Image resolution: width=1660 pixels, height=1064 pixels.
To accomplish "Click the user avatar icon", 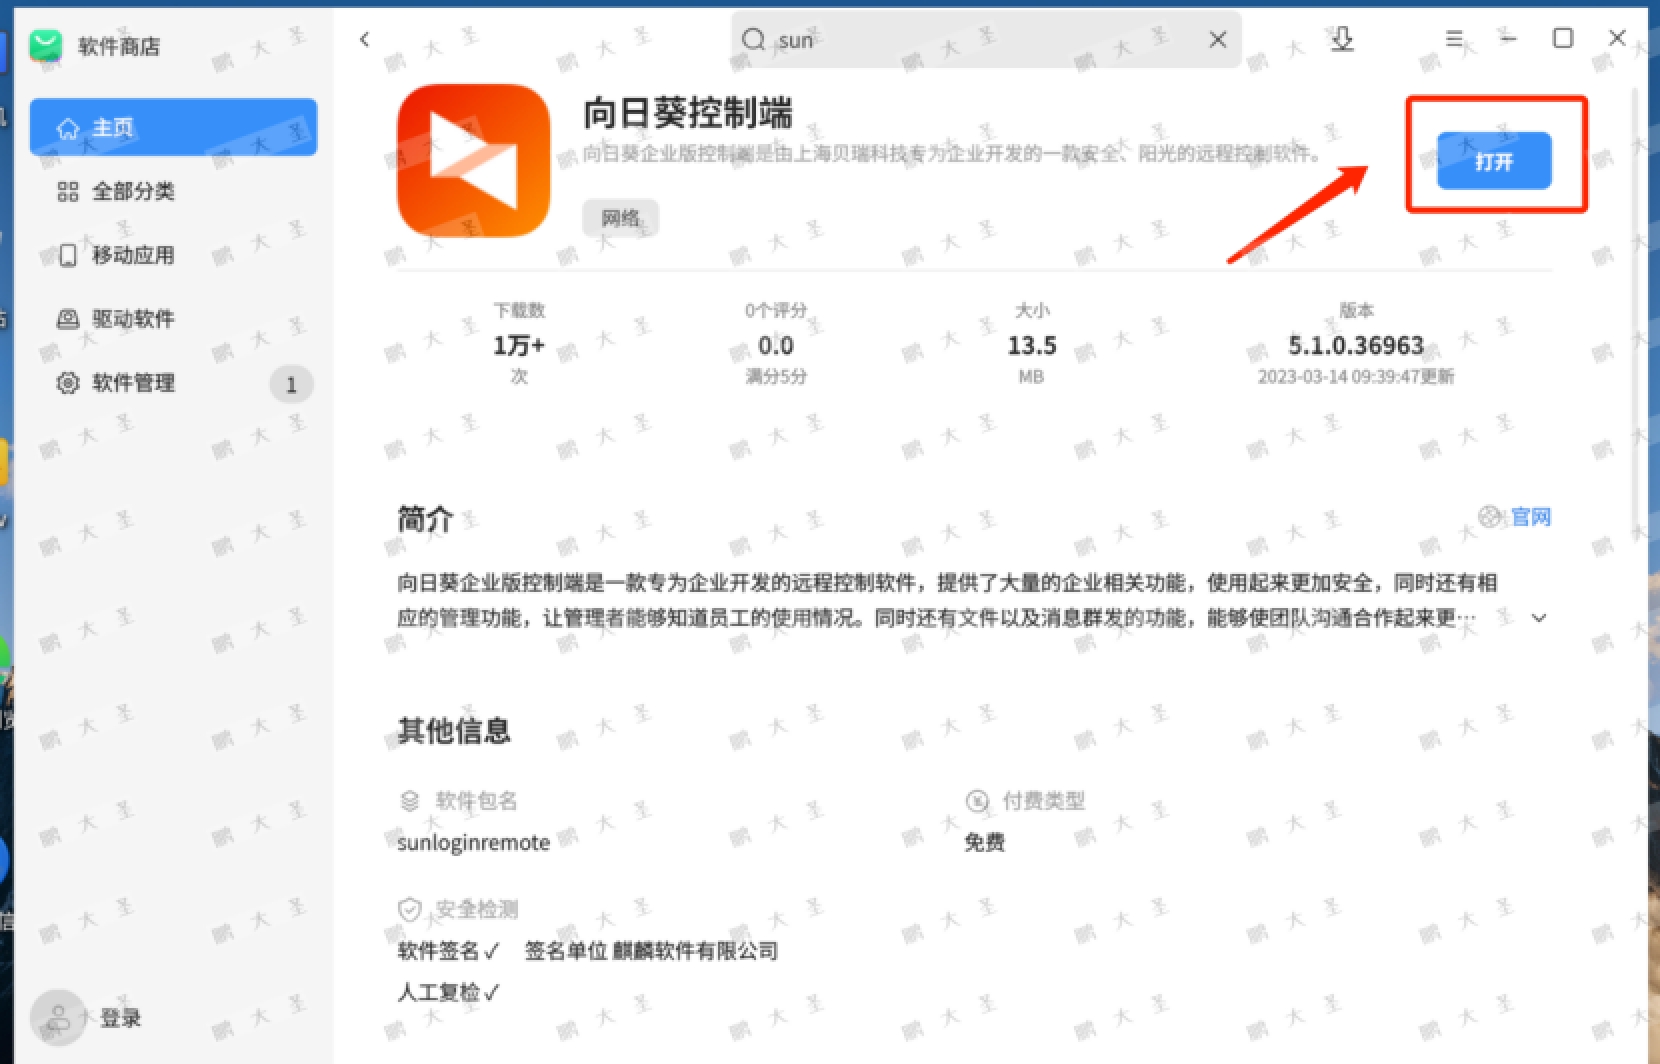I will pos(58,1018).
